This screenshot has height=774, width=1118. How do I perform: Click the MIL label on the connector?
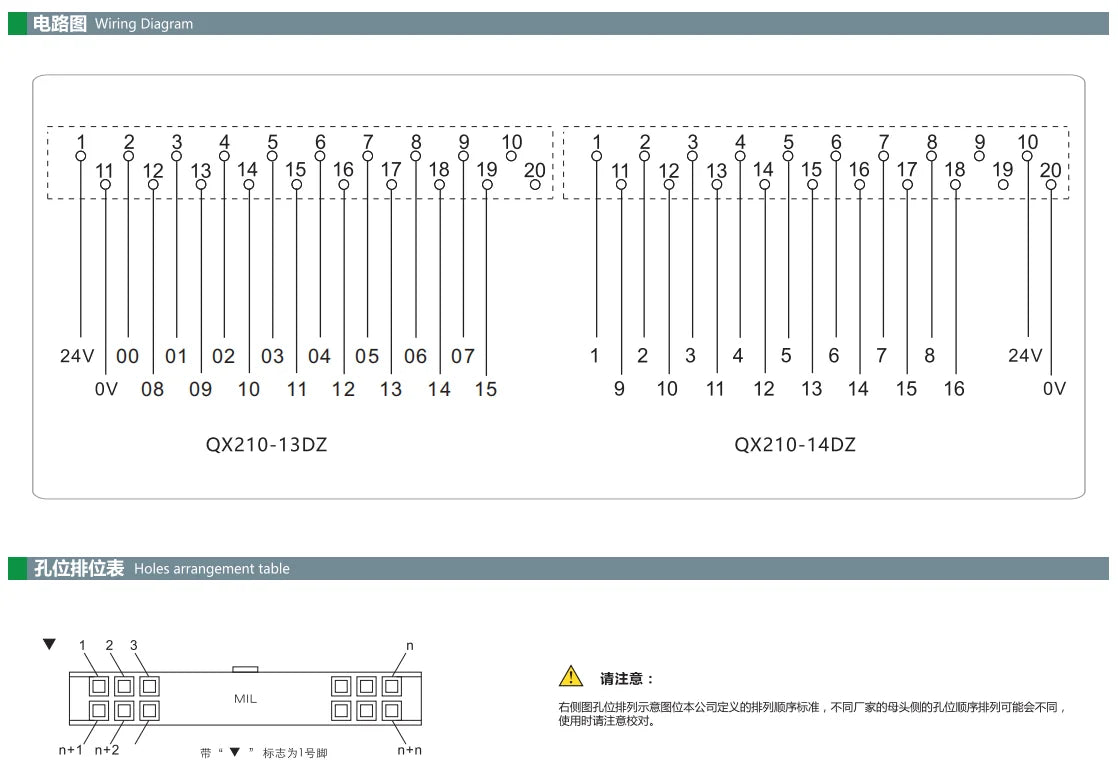pos(245,698)
